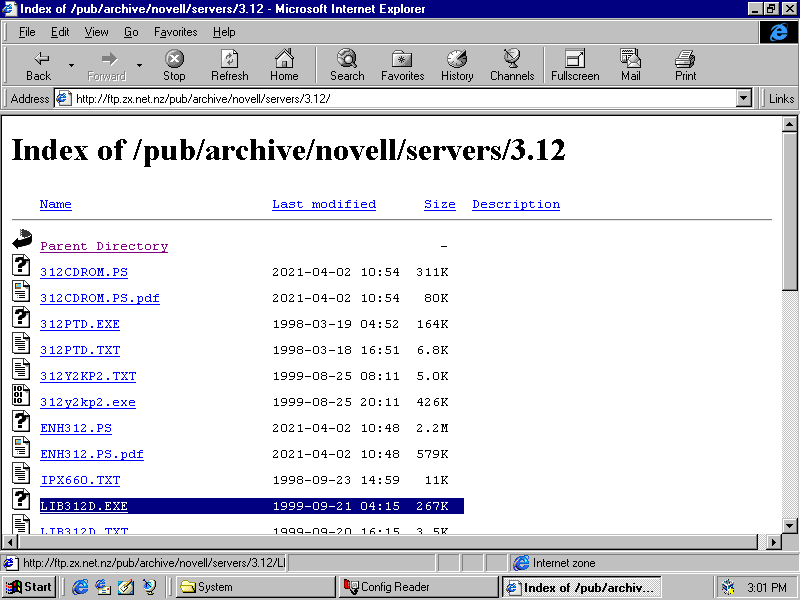Click the View Channels quick launch icon
Image resolution: width=800 pixels, height=600 pixels.
(x=149, y=587)
